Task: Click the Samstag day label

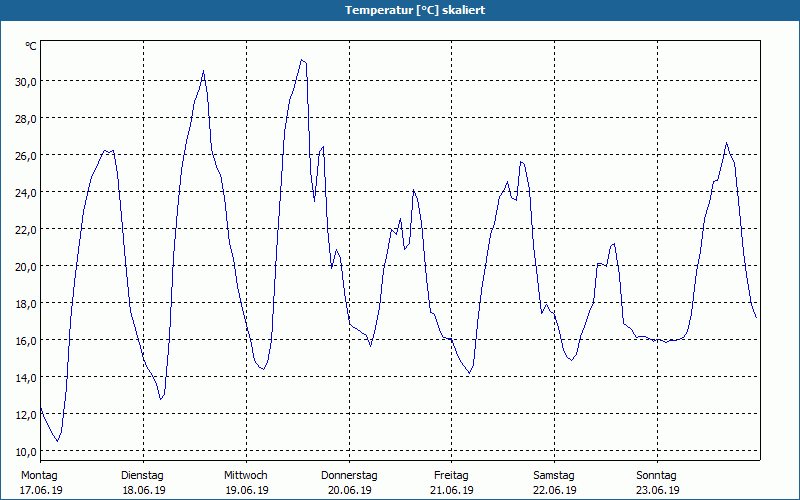Action: tap(554, 476)
